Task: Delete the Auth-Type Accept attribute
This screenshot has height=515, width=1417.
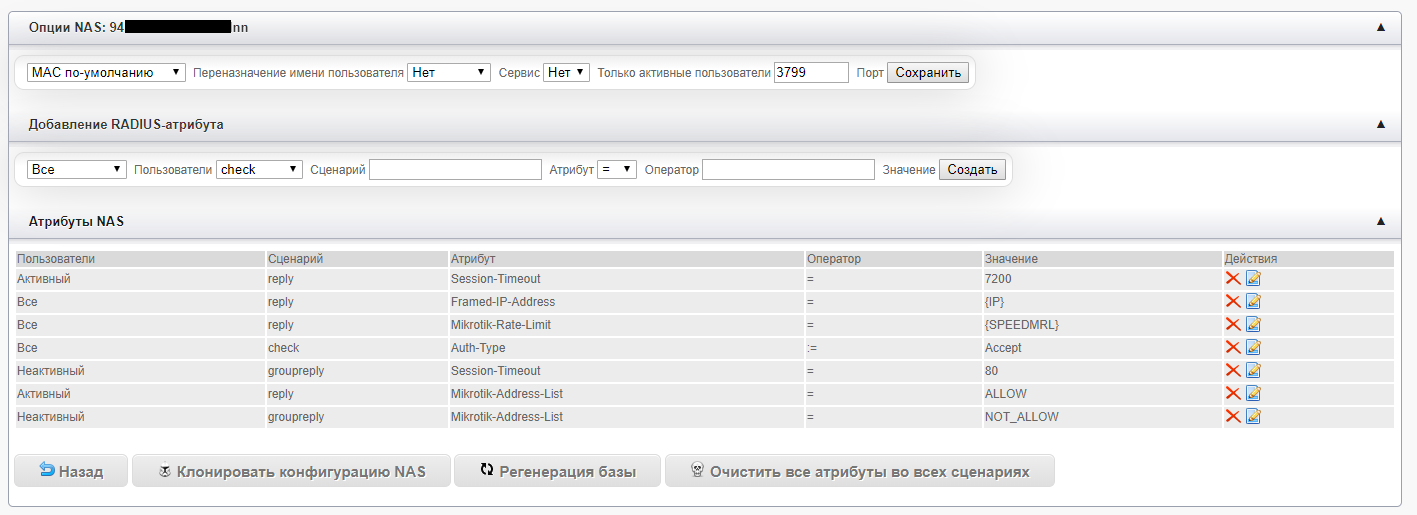Action: [x=1232, y=348]
